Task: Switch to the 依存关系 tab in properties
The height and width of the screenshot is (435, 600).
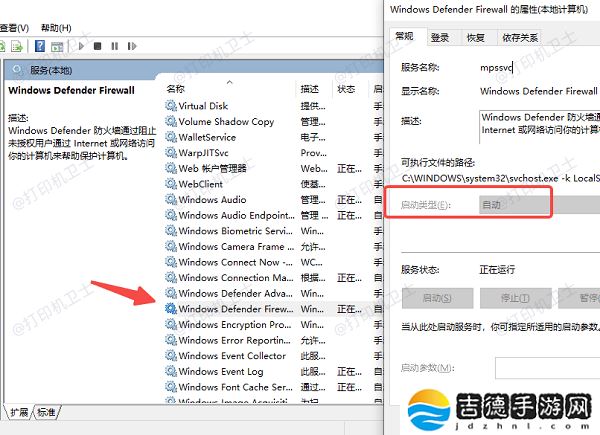Action: click(520, 38)
